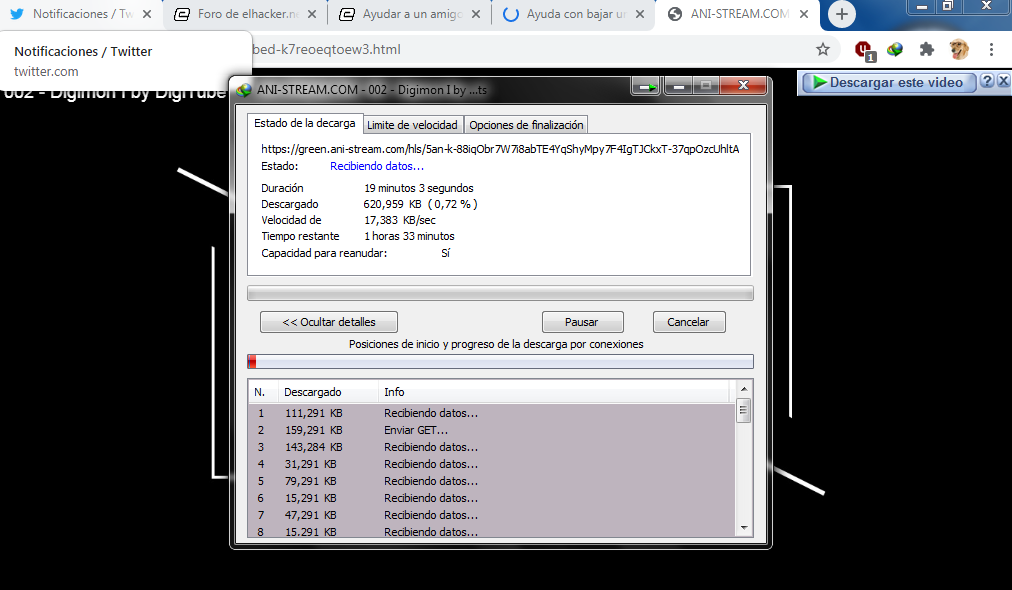The image size is (1012, 590).
Task: Select connection row 7 with 47,291 KB
Action: click(x=492, y=515)
